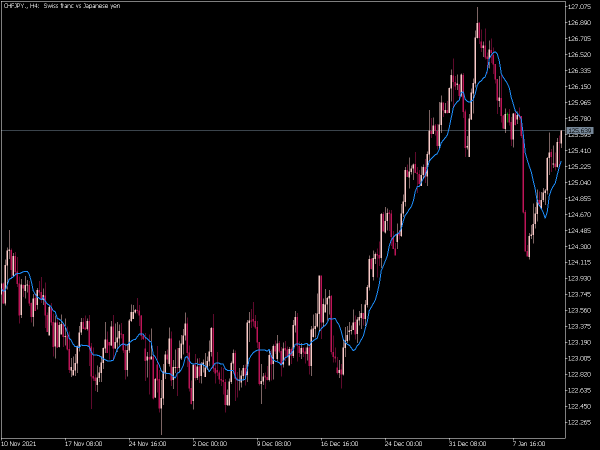The image size is (600, 450).
Task: Click the 24 Dec 00:00 time label
Action: pyautogui.click(x=403, y=444)
